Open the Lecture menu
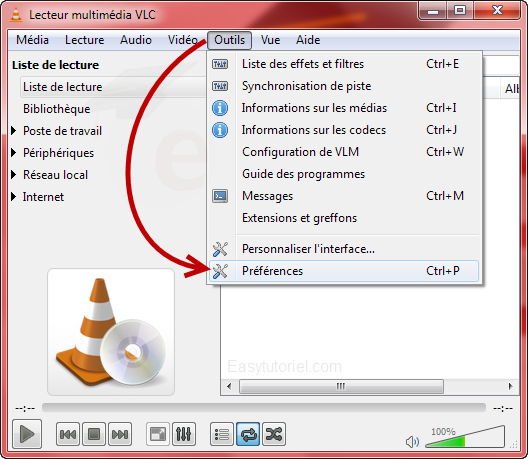This screenshot has width=528, height=459. tap(85, 40)
